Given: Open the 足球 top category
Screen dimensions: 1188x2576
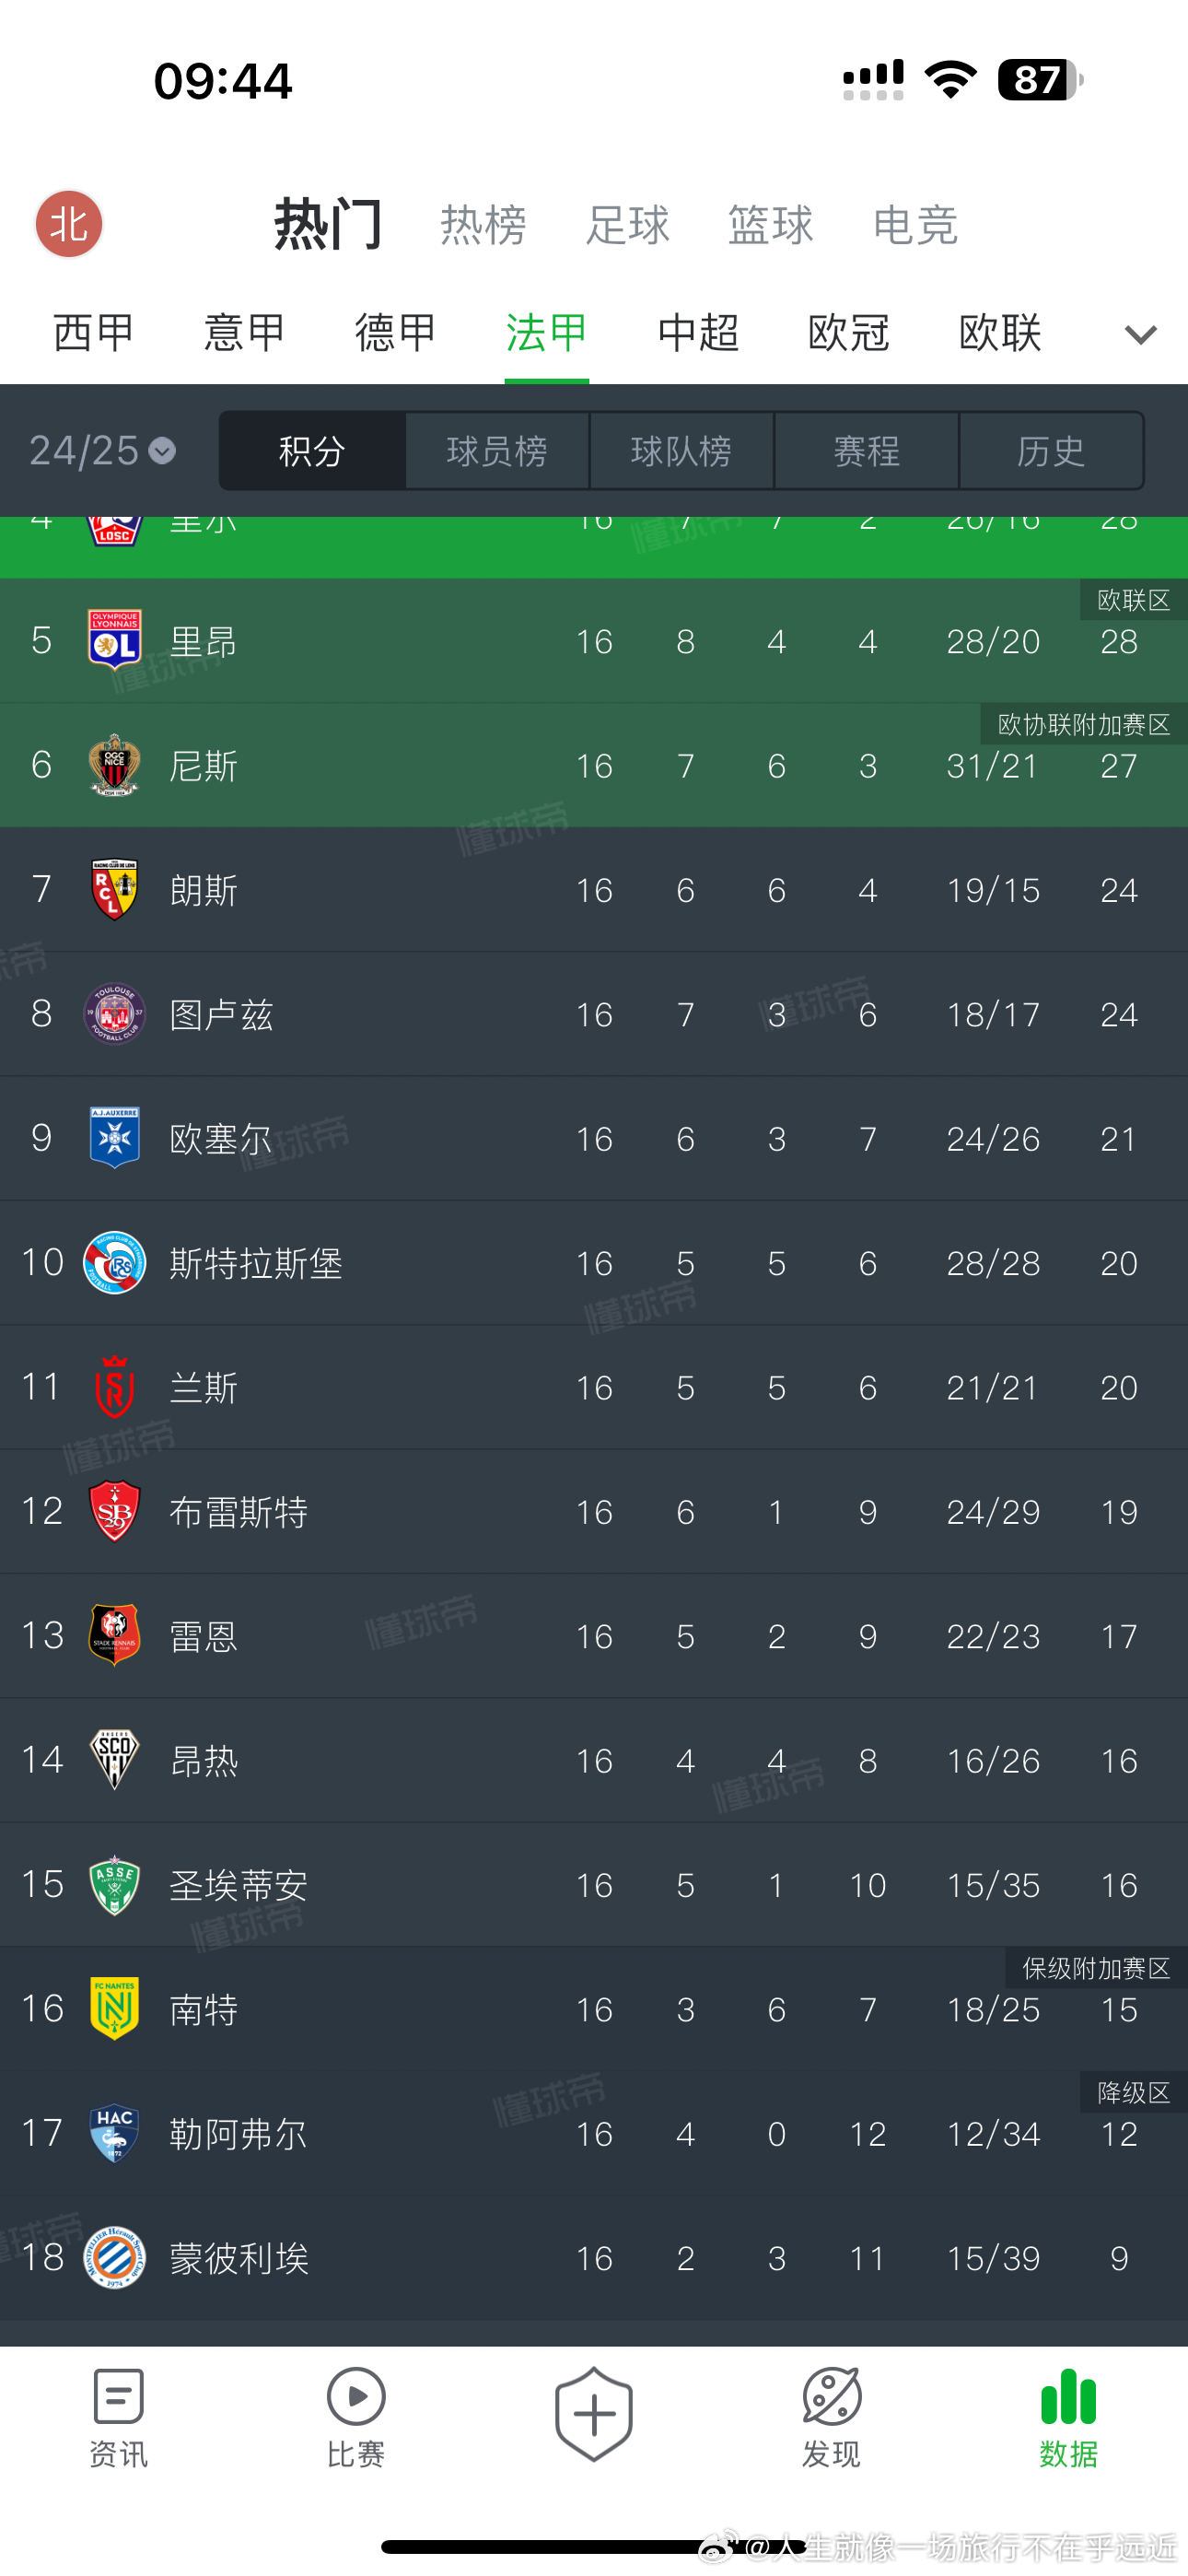Looking at the screenshot, I should 627,225.
